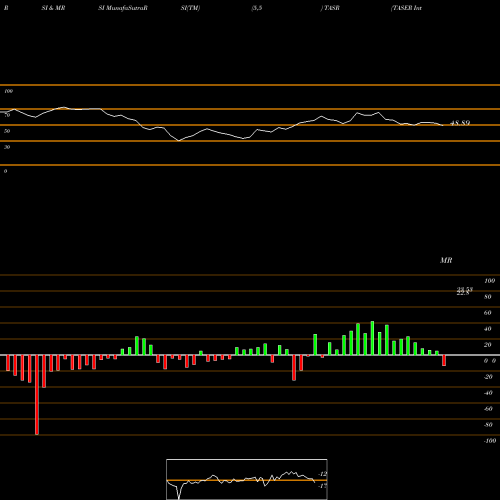Click the MR axis label -100
The height and width of the screenshot is (500, 500).
tap(490, 441)
